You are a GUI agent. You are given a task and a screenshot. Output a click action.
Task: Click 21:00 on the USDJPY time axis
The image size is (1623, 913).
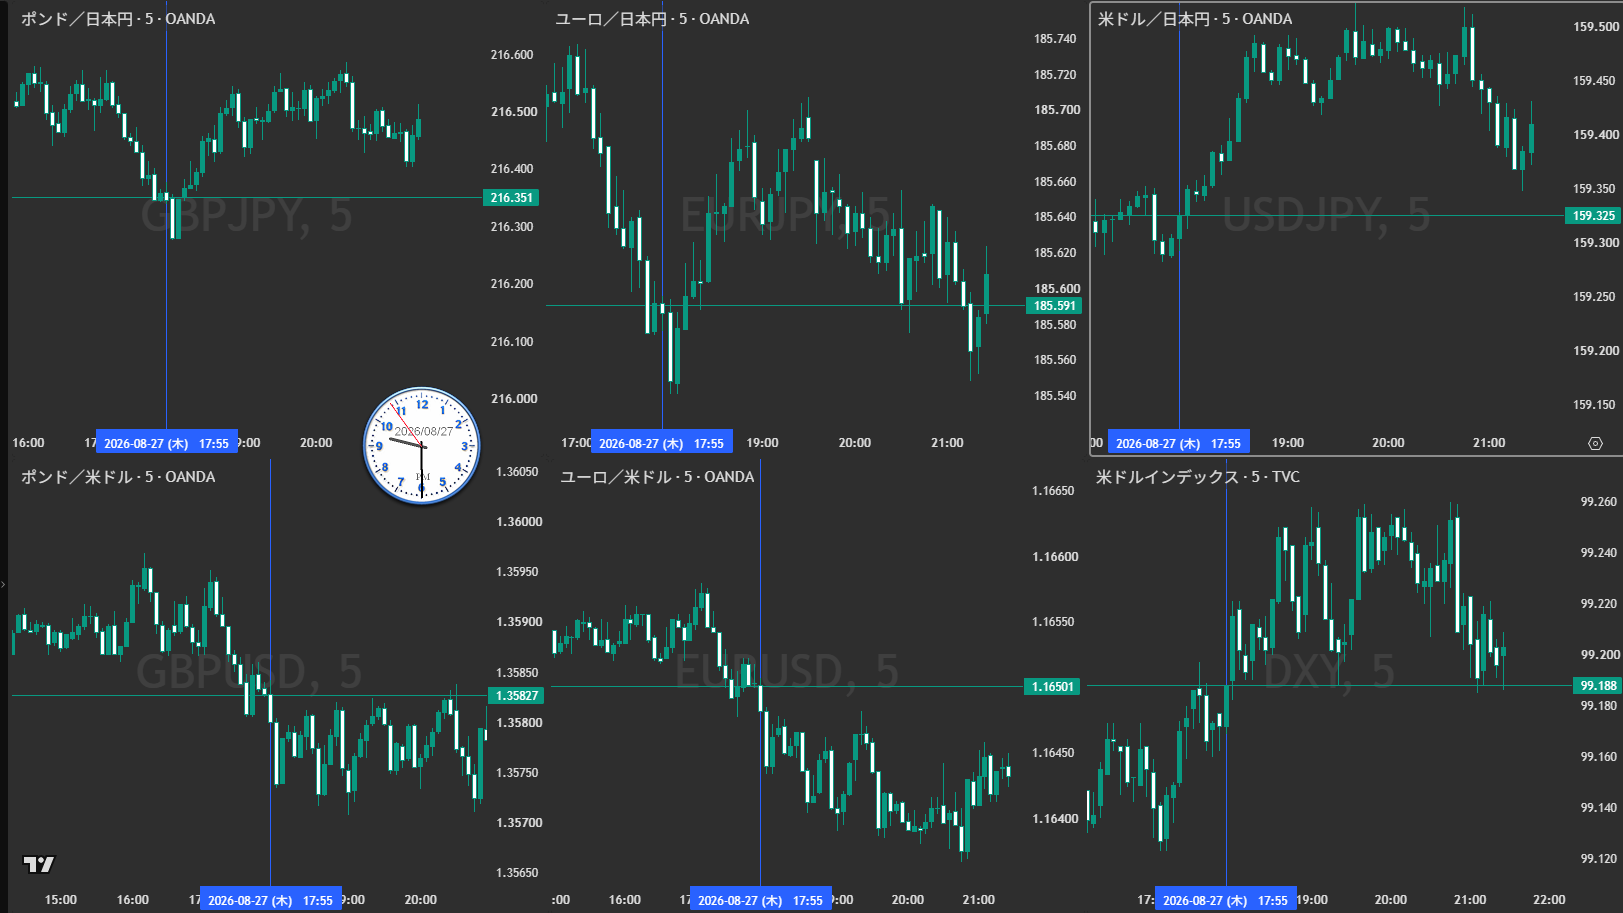click(1489, 443)
